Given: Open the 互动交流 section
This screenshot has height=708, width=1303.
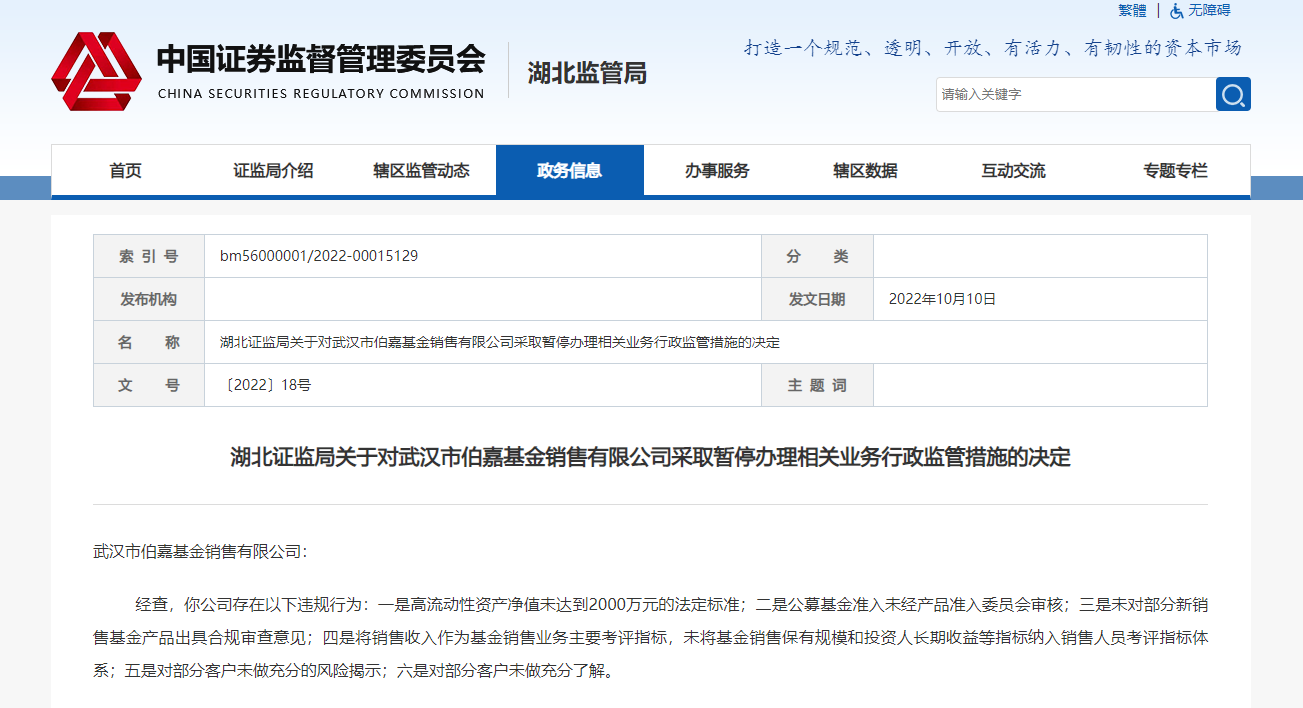Looking at the screenshot, I should 1013,171.
